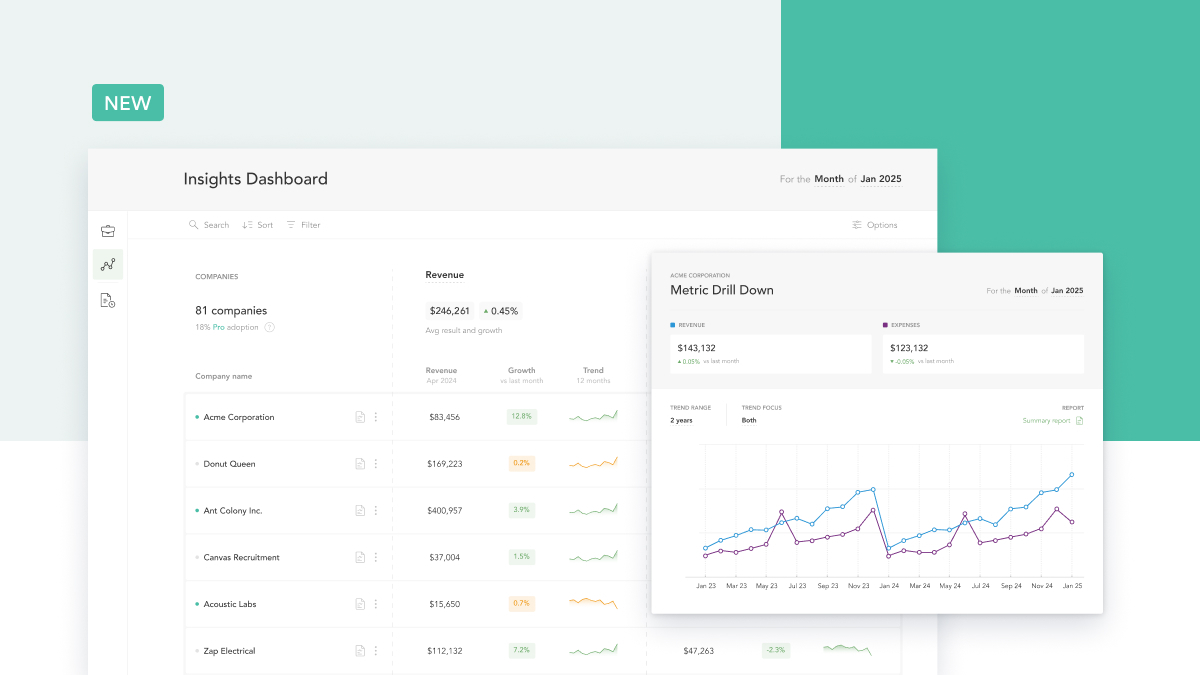Click Acme Corporation 12.8% growth badge
Image resolution: width=1200 pixels, height=675 pixels.
click(x=521, y=416)
